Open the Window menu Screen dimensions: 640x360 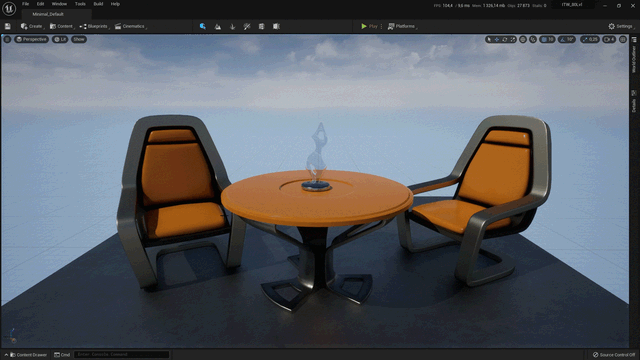[x=59, y=4]
